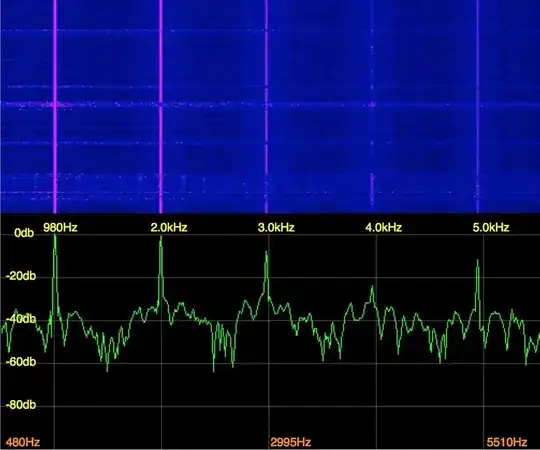Viewport: 540px width, 450px height.
Task: Click the 5.0kHz frequency label
Action: pyautogui.click(x=491, y=228)
